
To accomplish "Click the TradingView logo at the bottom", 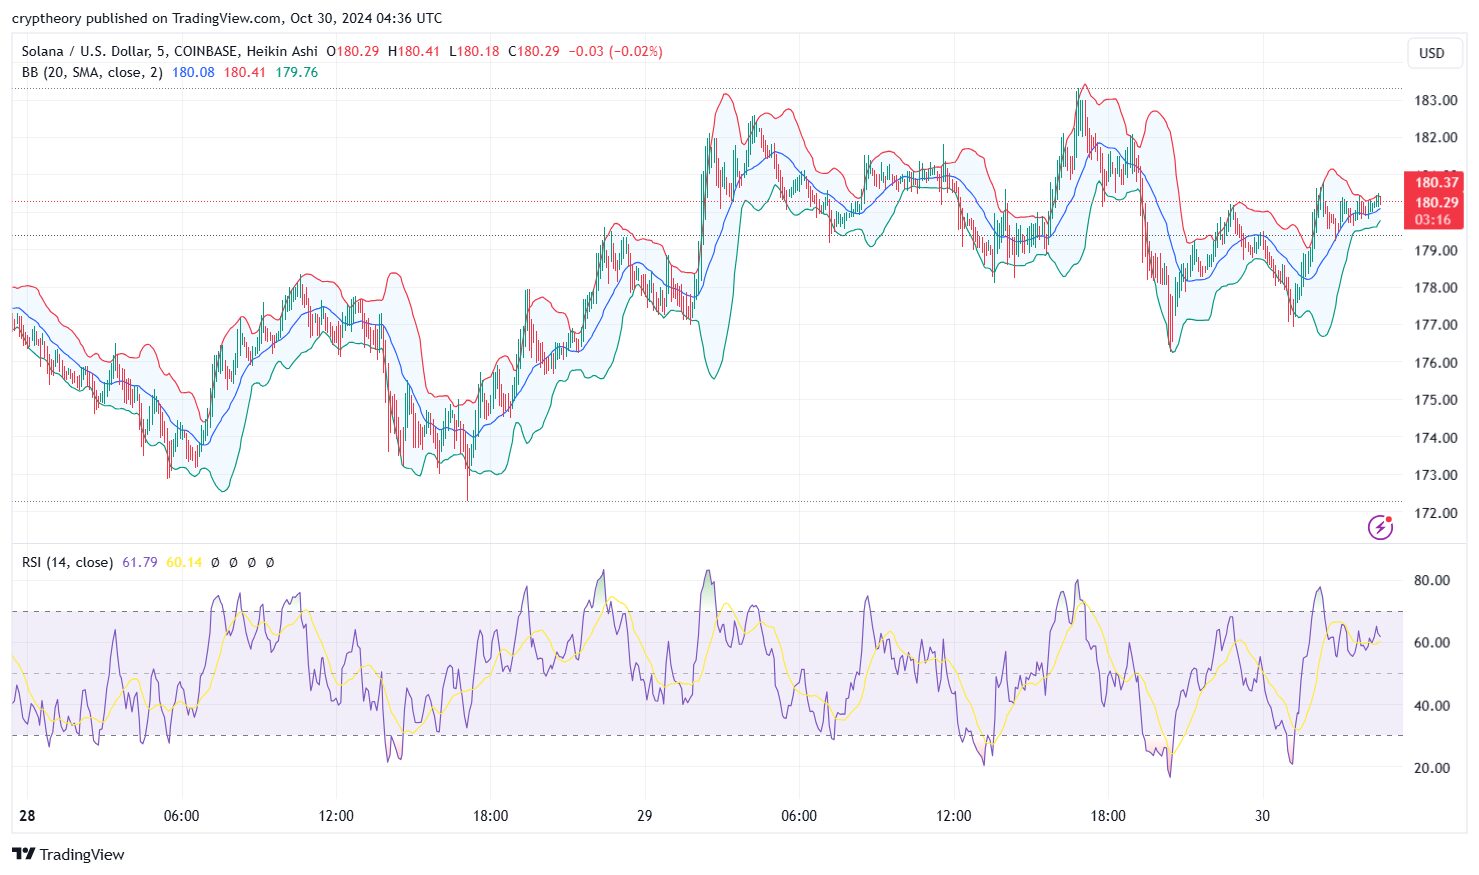I will pyautogui.click(x=68, y=854).
